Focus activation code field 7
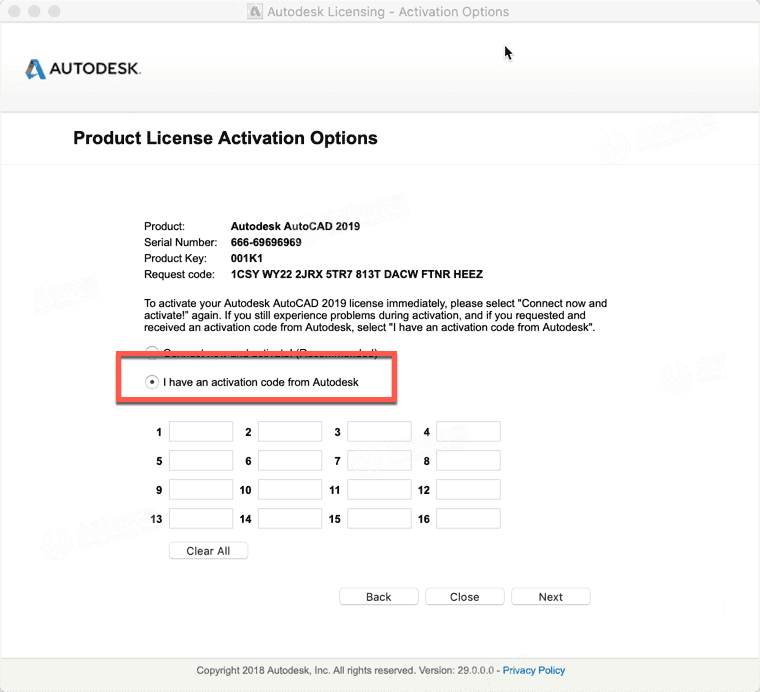760x692 pixels. (x=379, y=461)
